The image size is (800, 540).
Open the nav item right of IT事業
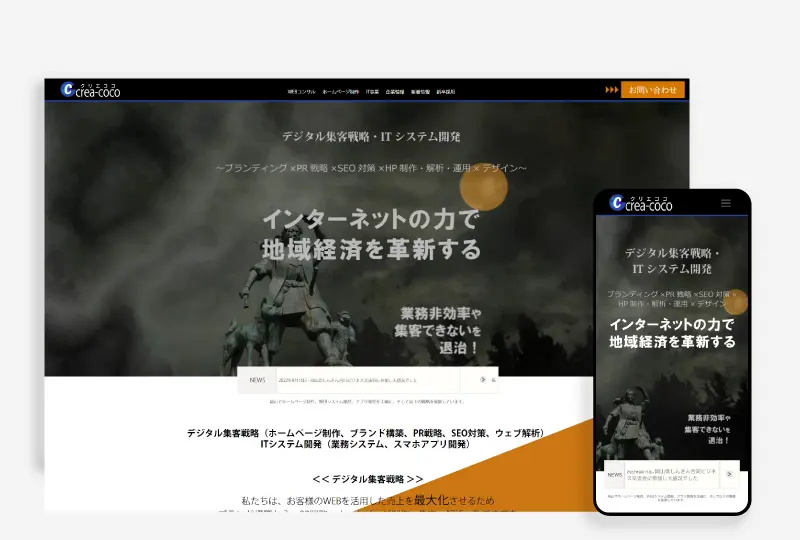395,92
